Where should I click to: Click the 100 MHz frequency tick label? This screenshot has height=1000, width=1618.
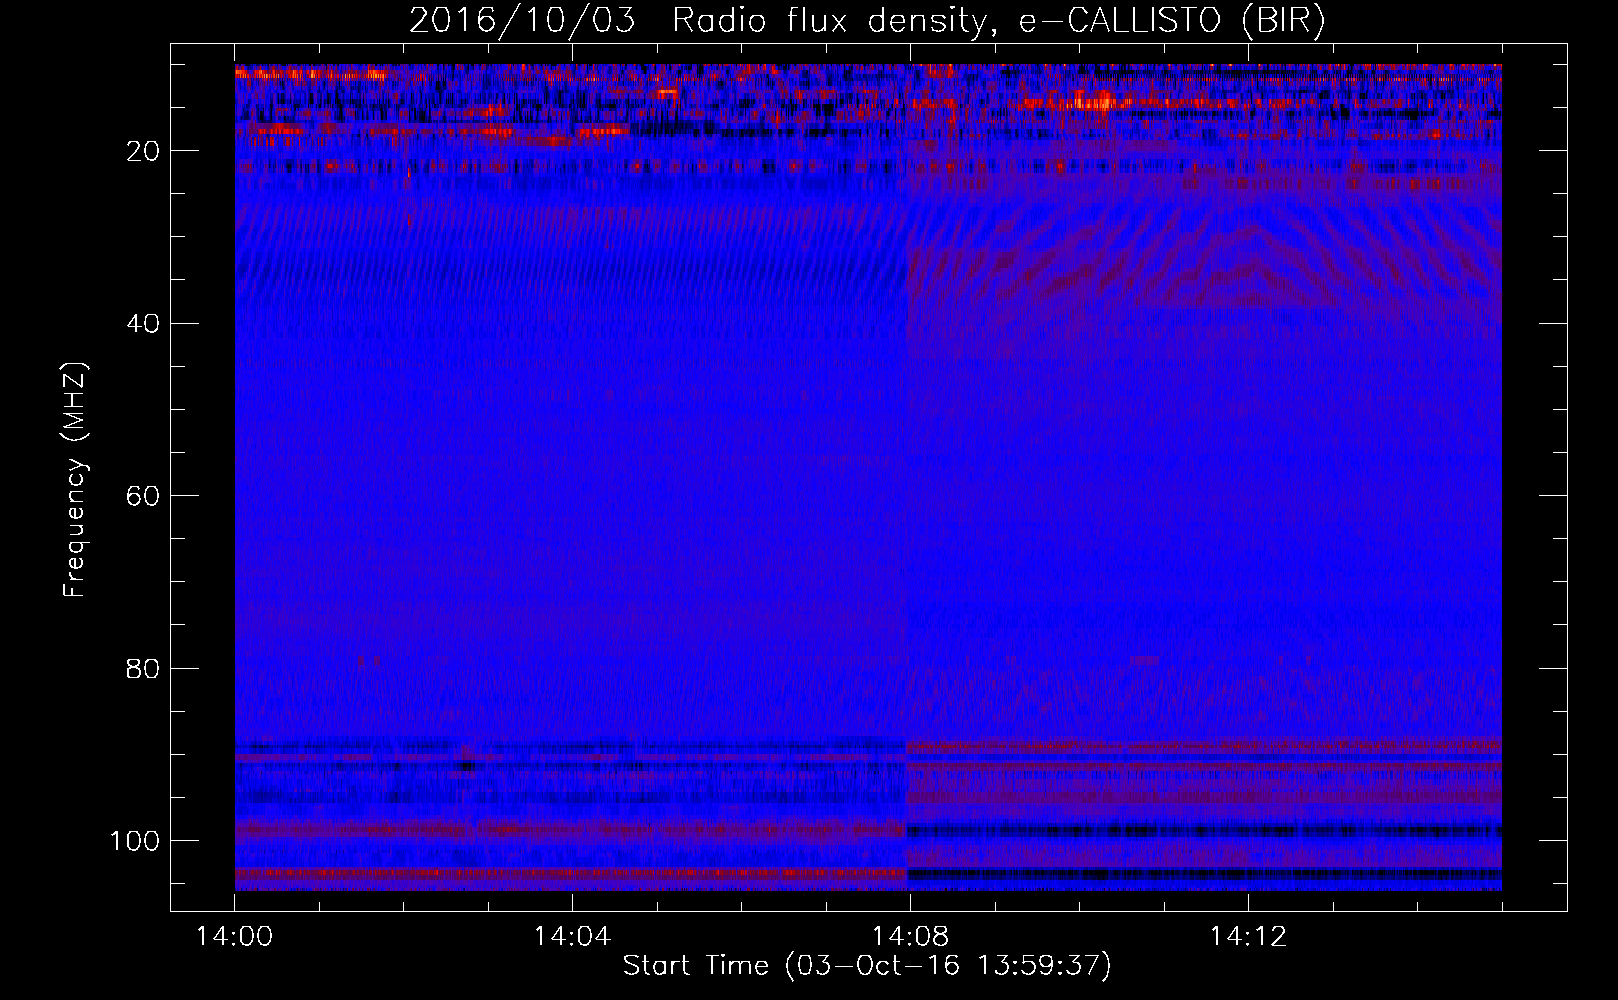click(x=135, y=841)
